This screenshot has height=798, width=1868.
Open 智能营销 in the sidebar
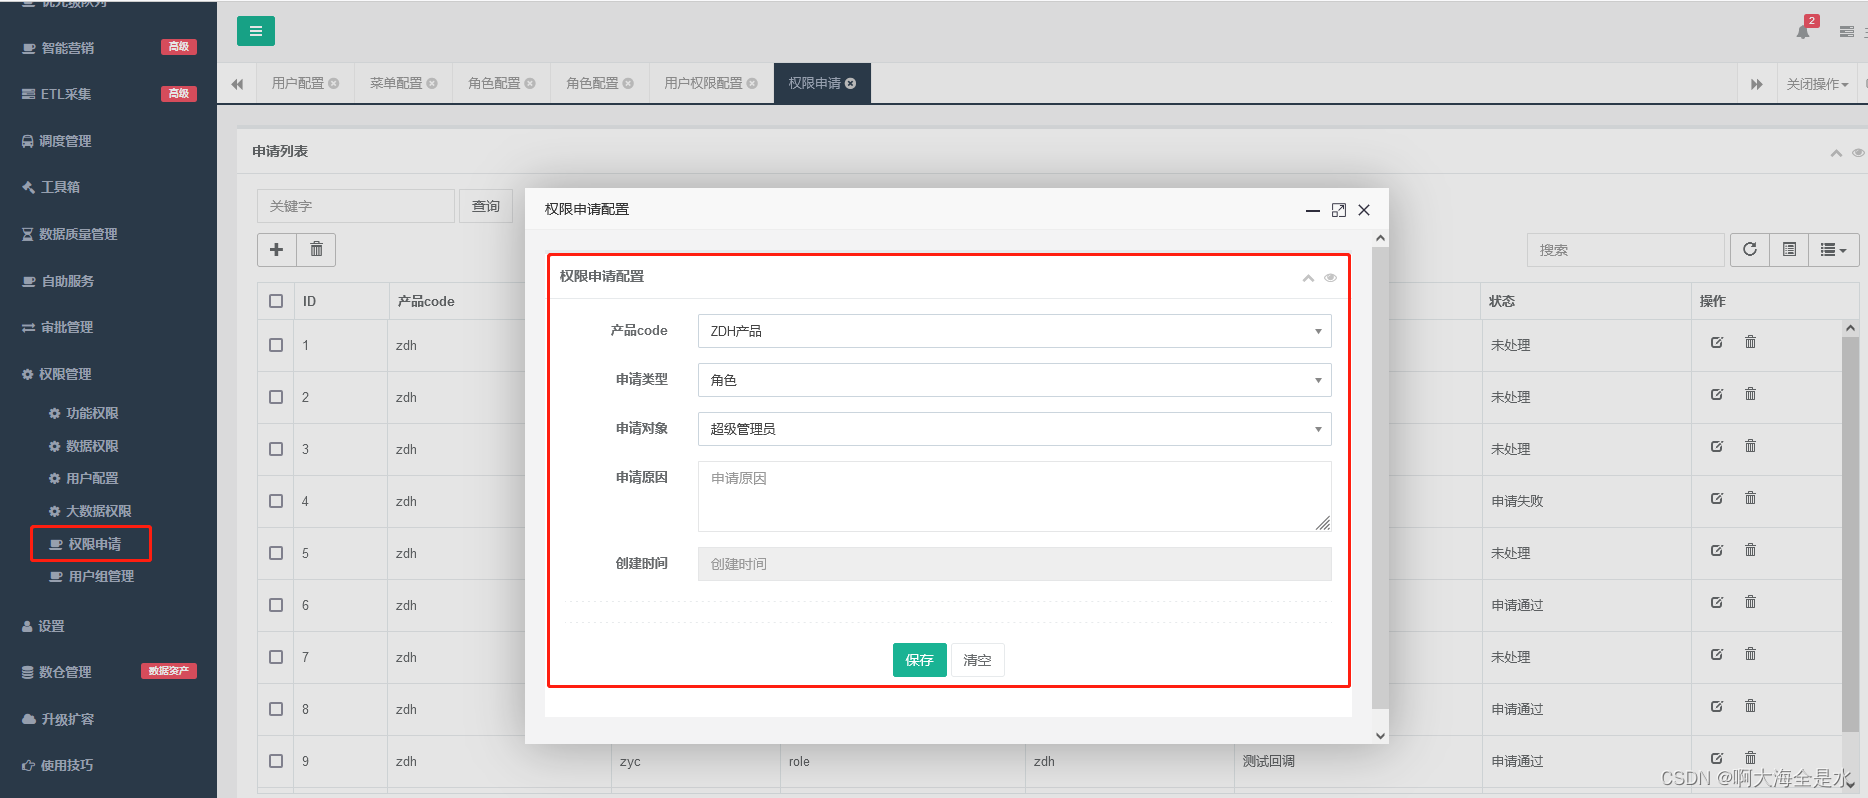[x=68, y=47]
